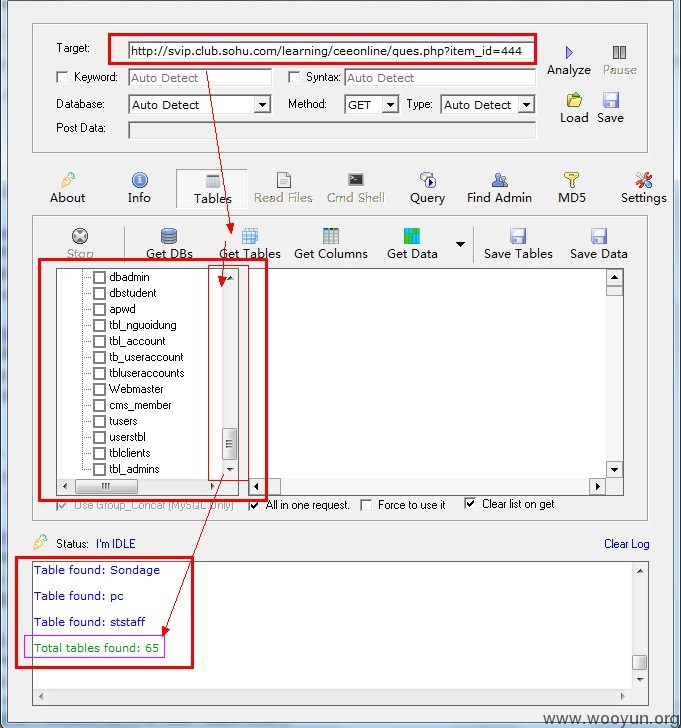Click table list horizontal scrollbar thumb
The width and height of the screenshot is (681, 728).
coord(106,486)
